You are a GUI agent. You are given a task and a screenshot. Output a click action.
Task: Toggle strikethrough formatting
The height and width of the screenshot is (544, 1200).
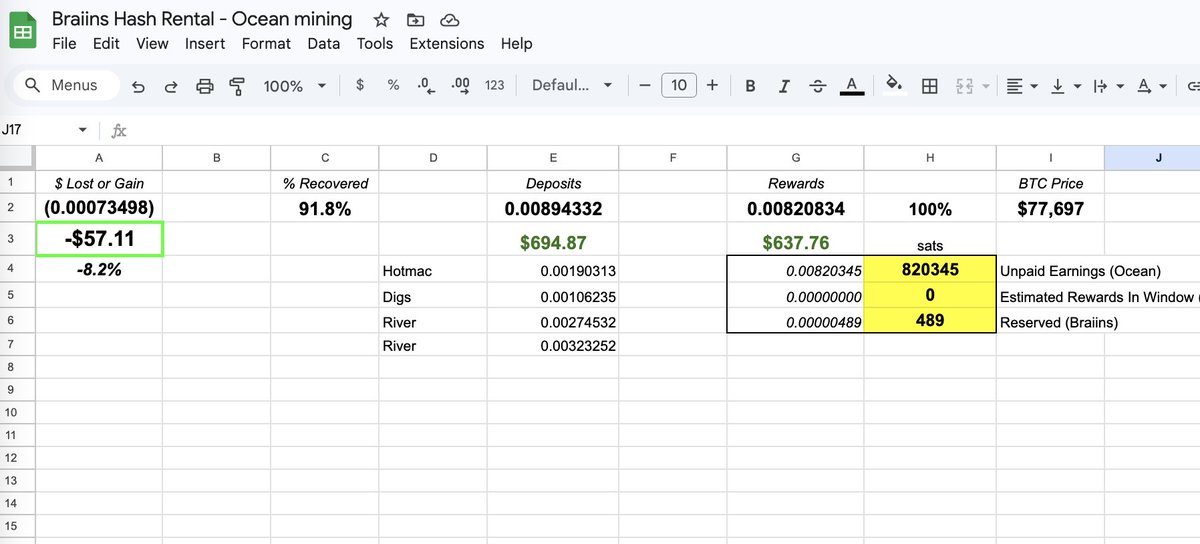[x=818, y=86]
